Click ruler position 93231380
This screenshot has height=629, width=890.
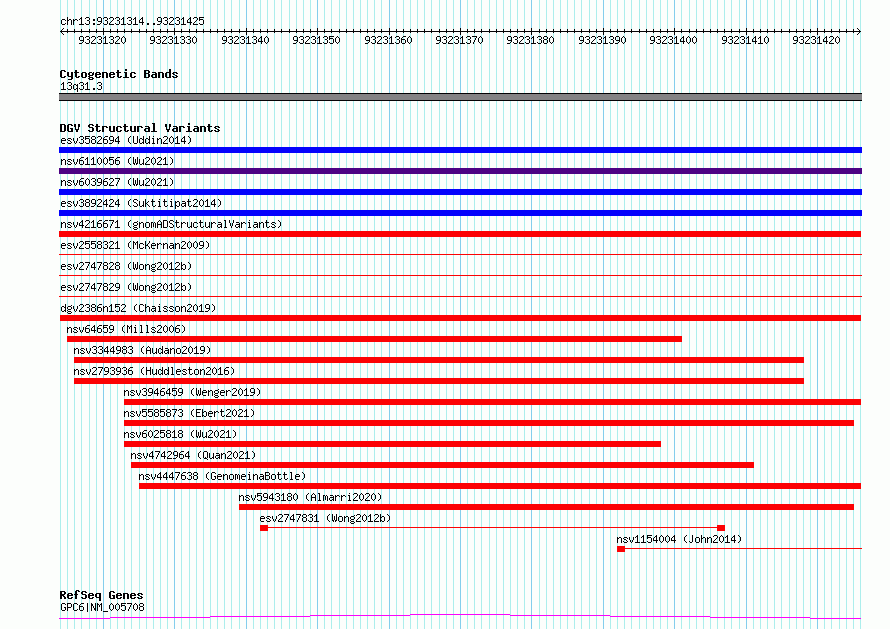click(x=530, y=40)
